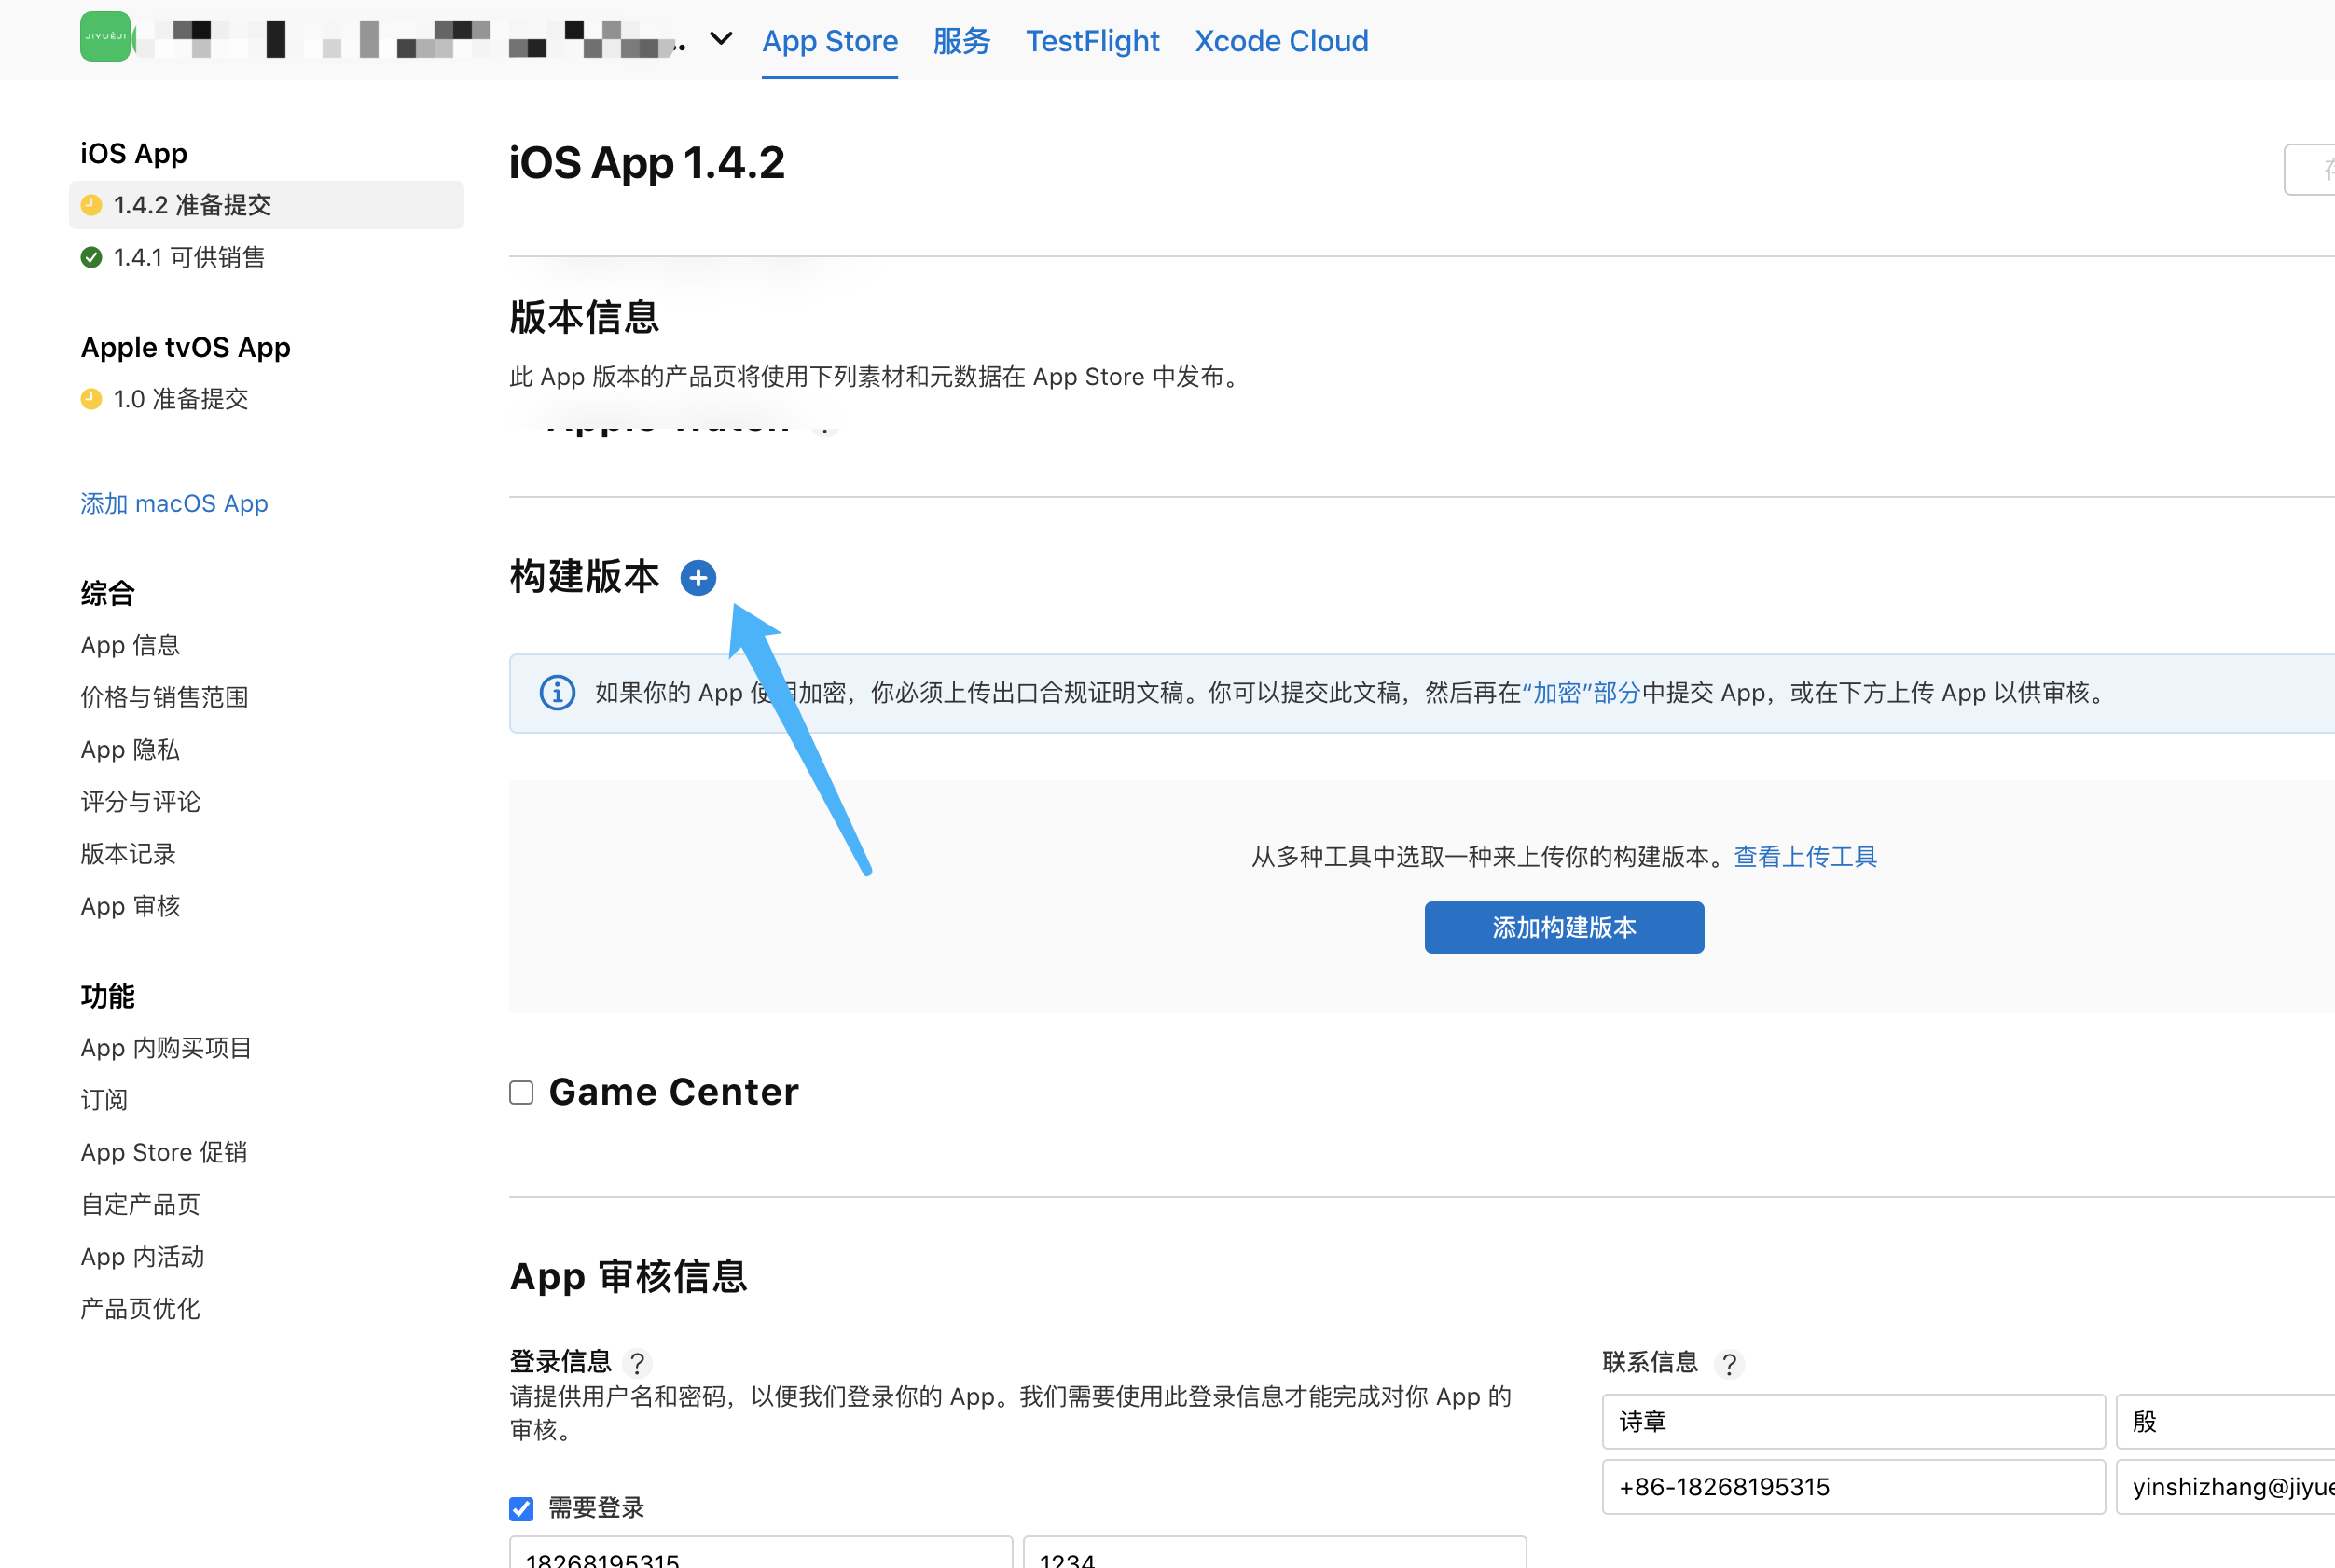Select iOS version 1.4.1 可供销售
This screenshot has width=2335, height=1568.
[x=173, y=257]
